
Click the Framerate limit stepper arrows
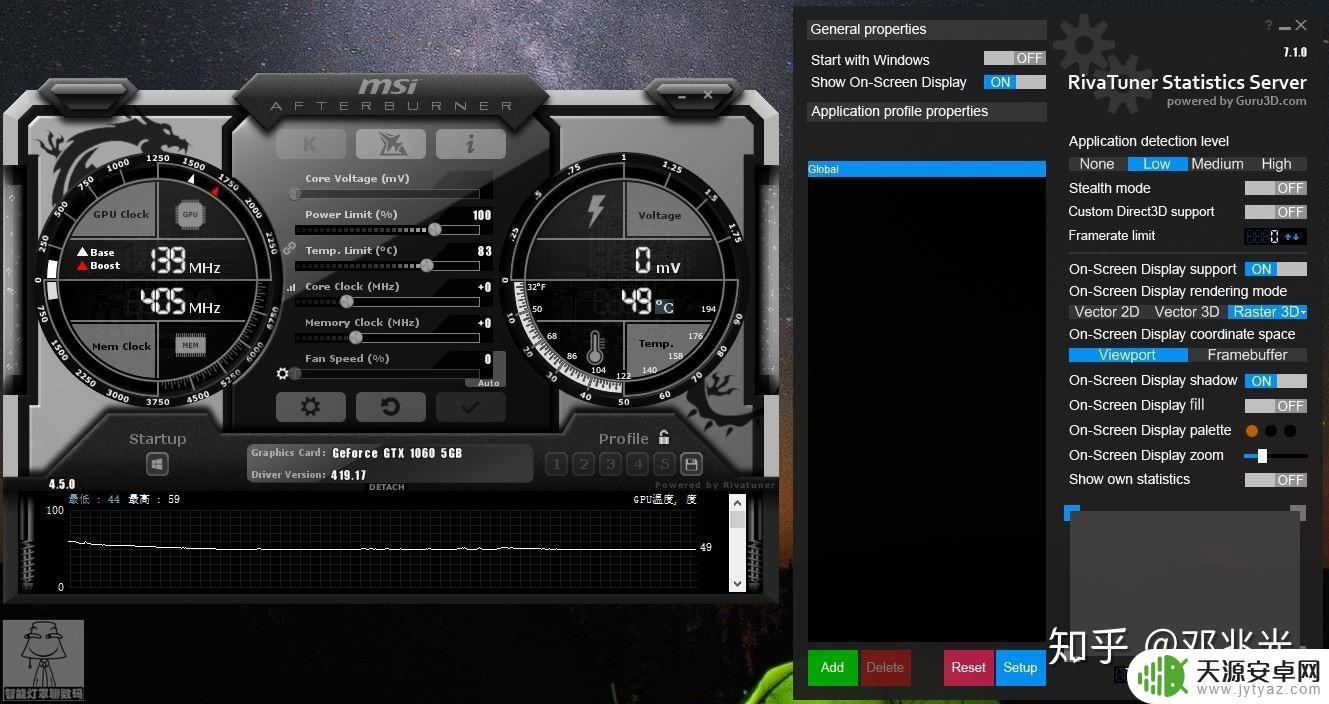click(1293, 237)
